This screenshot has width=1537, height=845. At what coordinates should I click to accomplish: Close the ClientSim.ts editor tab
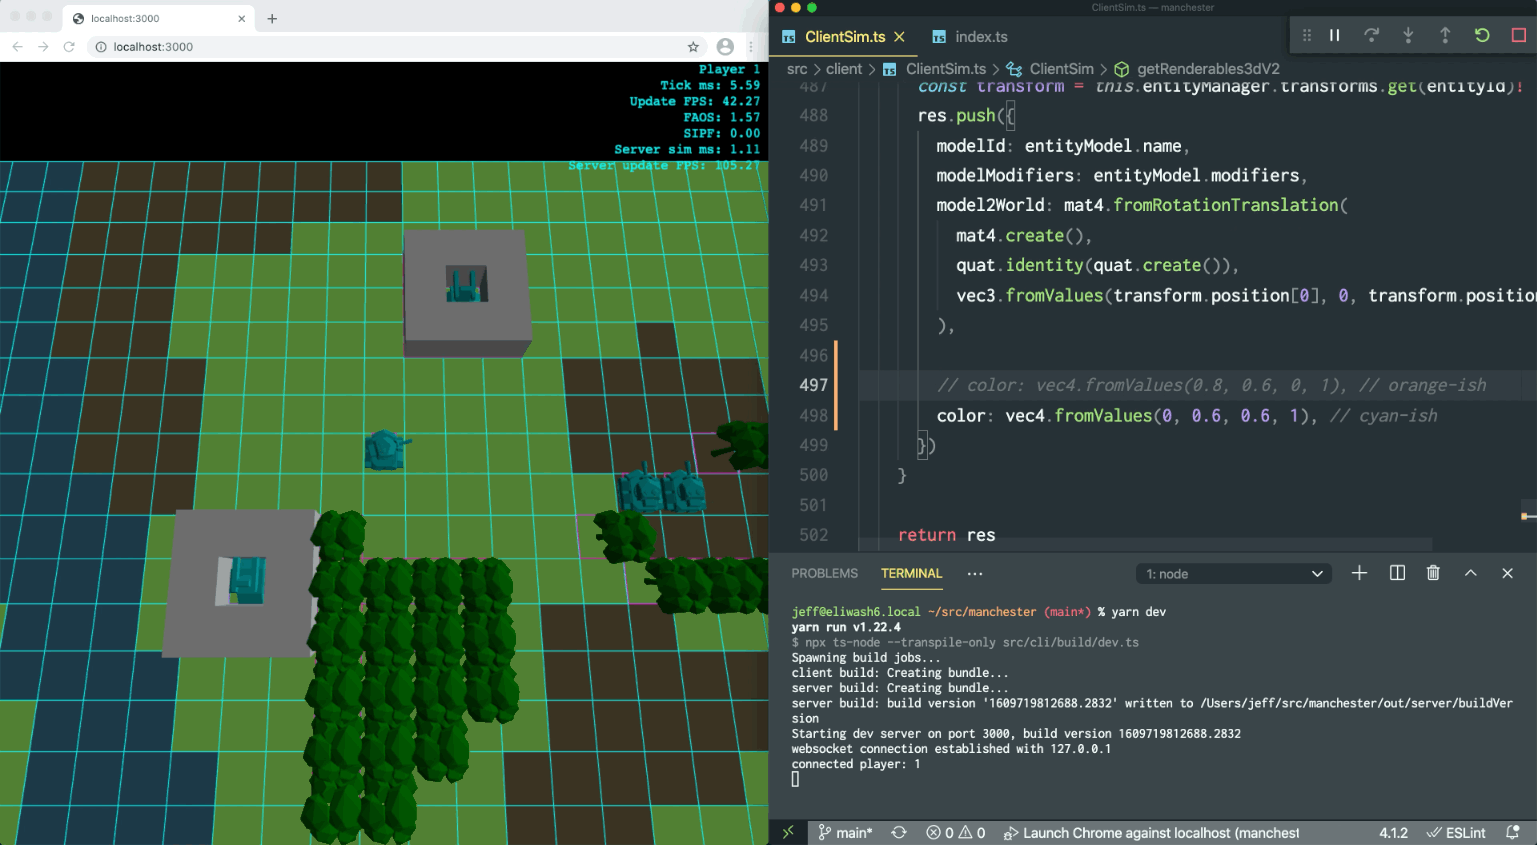point(899,37)
